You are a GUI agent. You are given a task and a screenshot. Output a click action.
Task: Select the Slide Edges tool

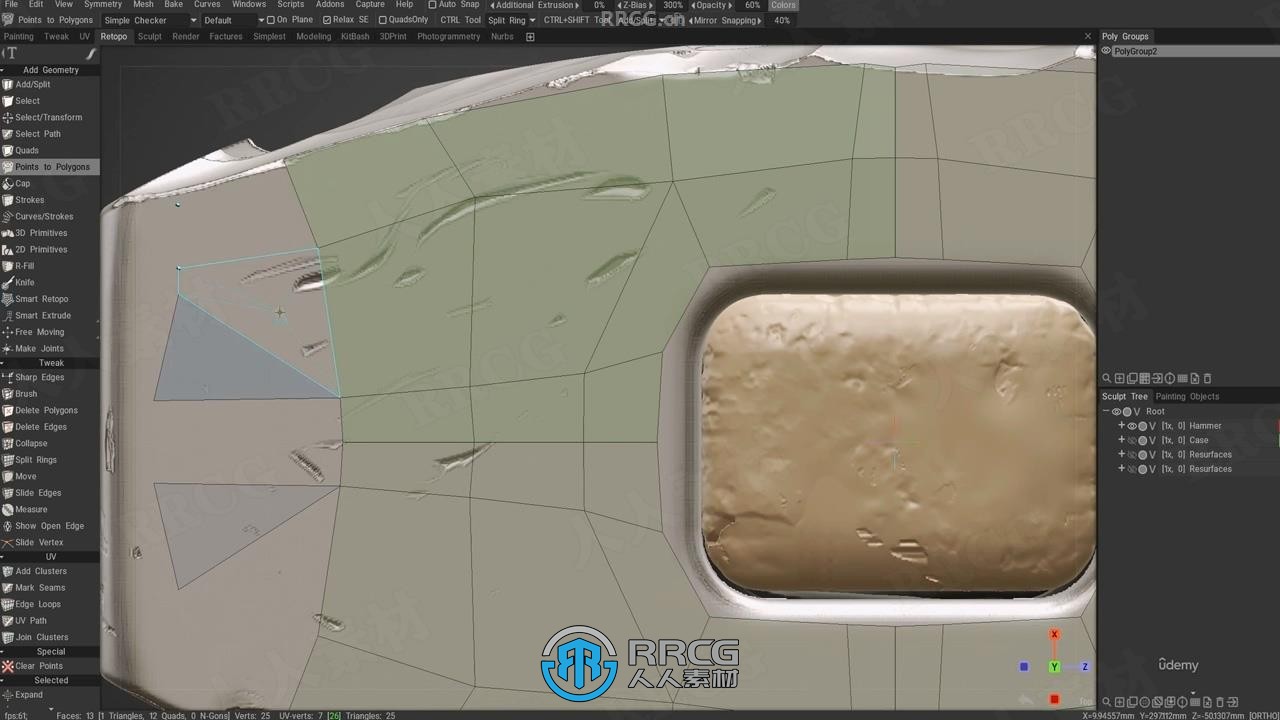pyautogui.click(x=50, y=493)
